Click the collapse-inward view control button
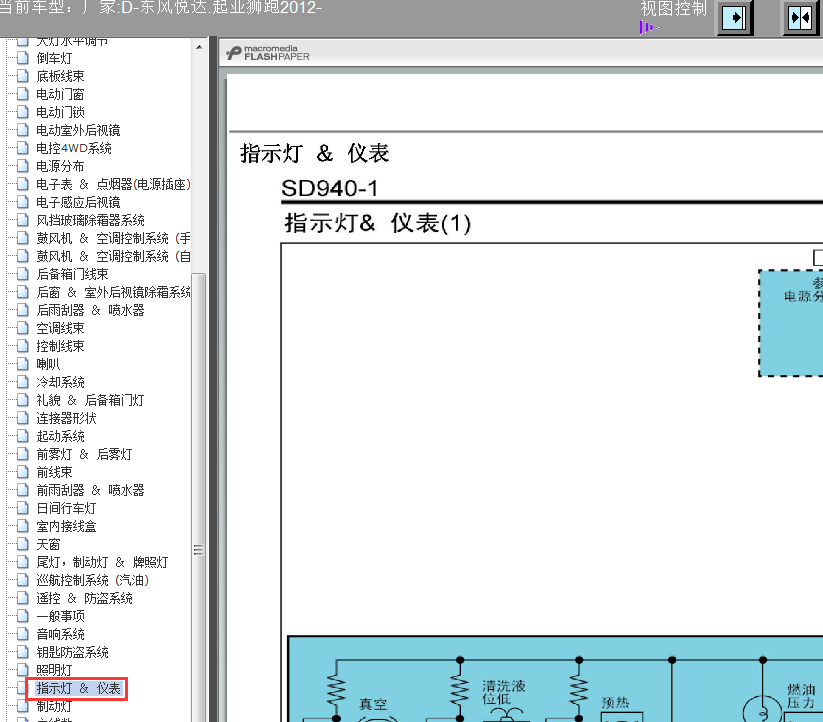Viewport: 823px width, 722px height. (x=800, y=18)
